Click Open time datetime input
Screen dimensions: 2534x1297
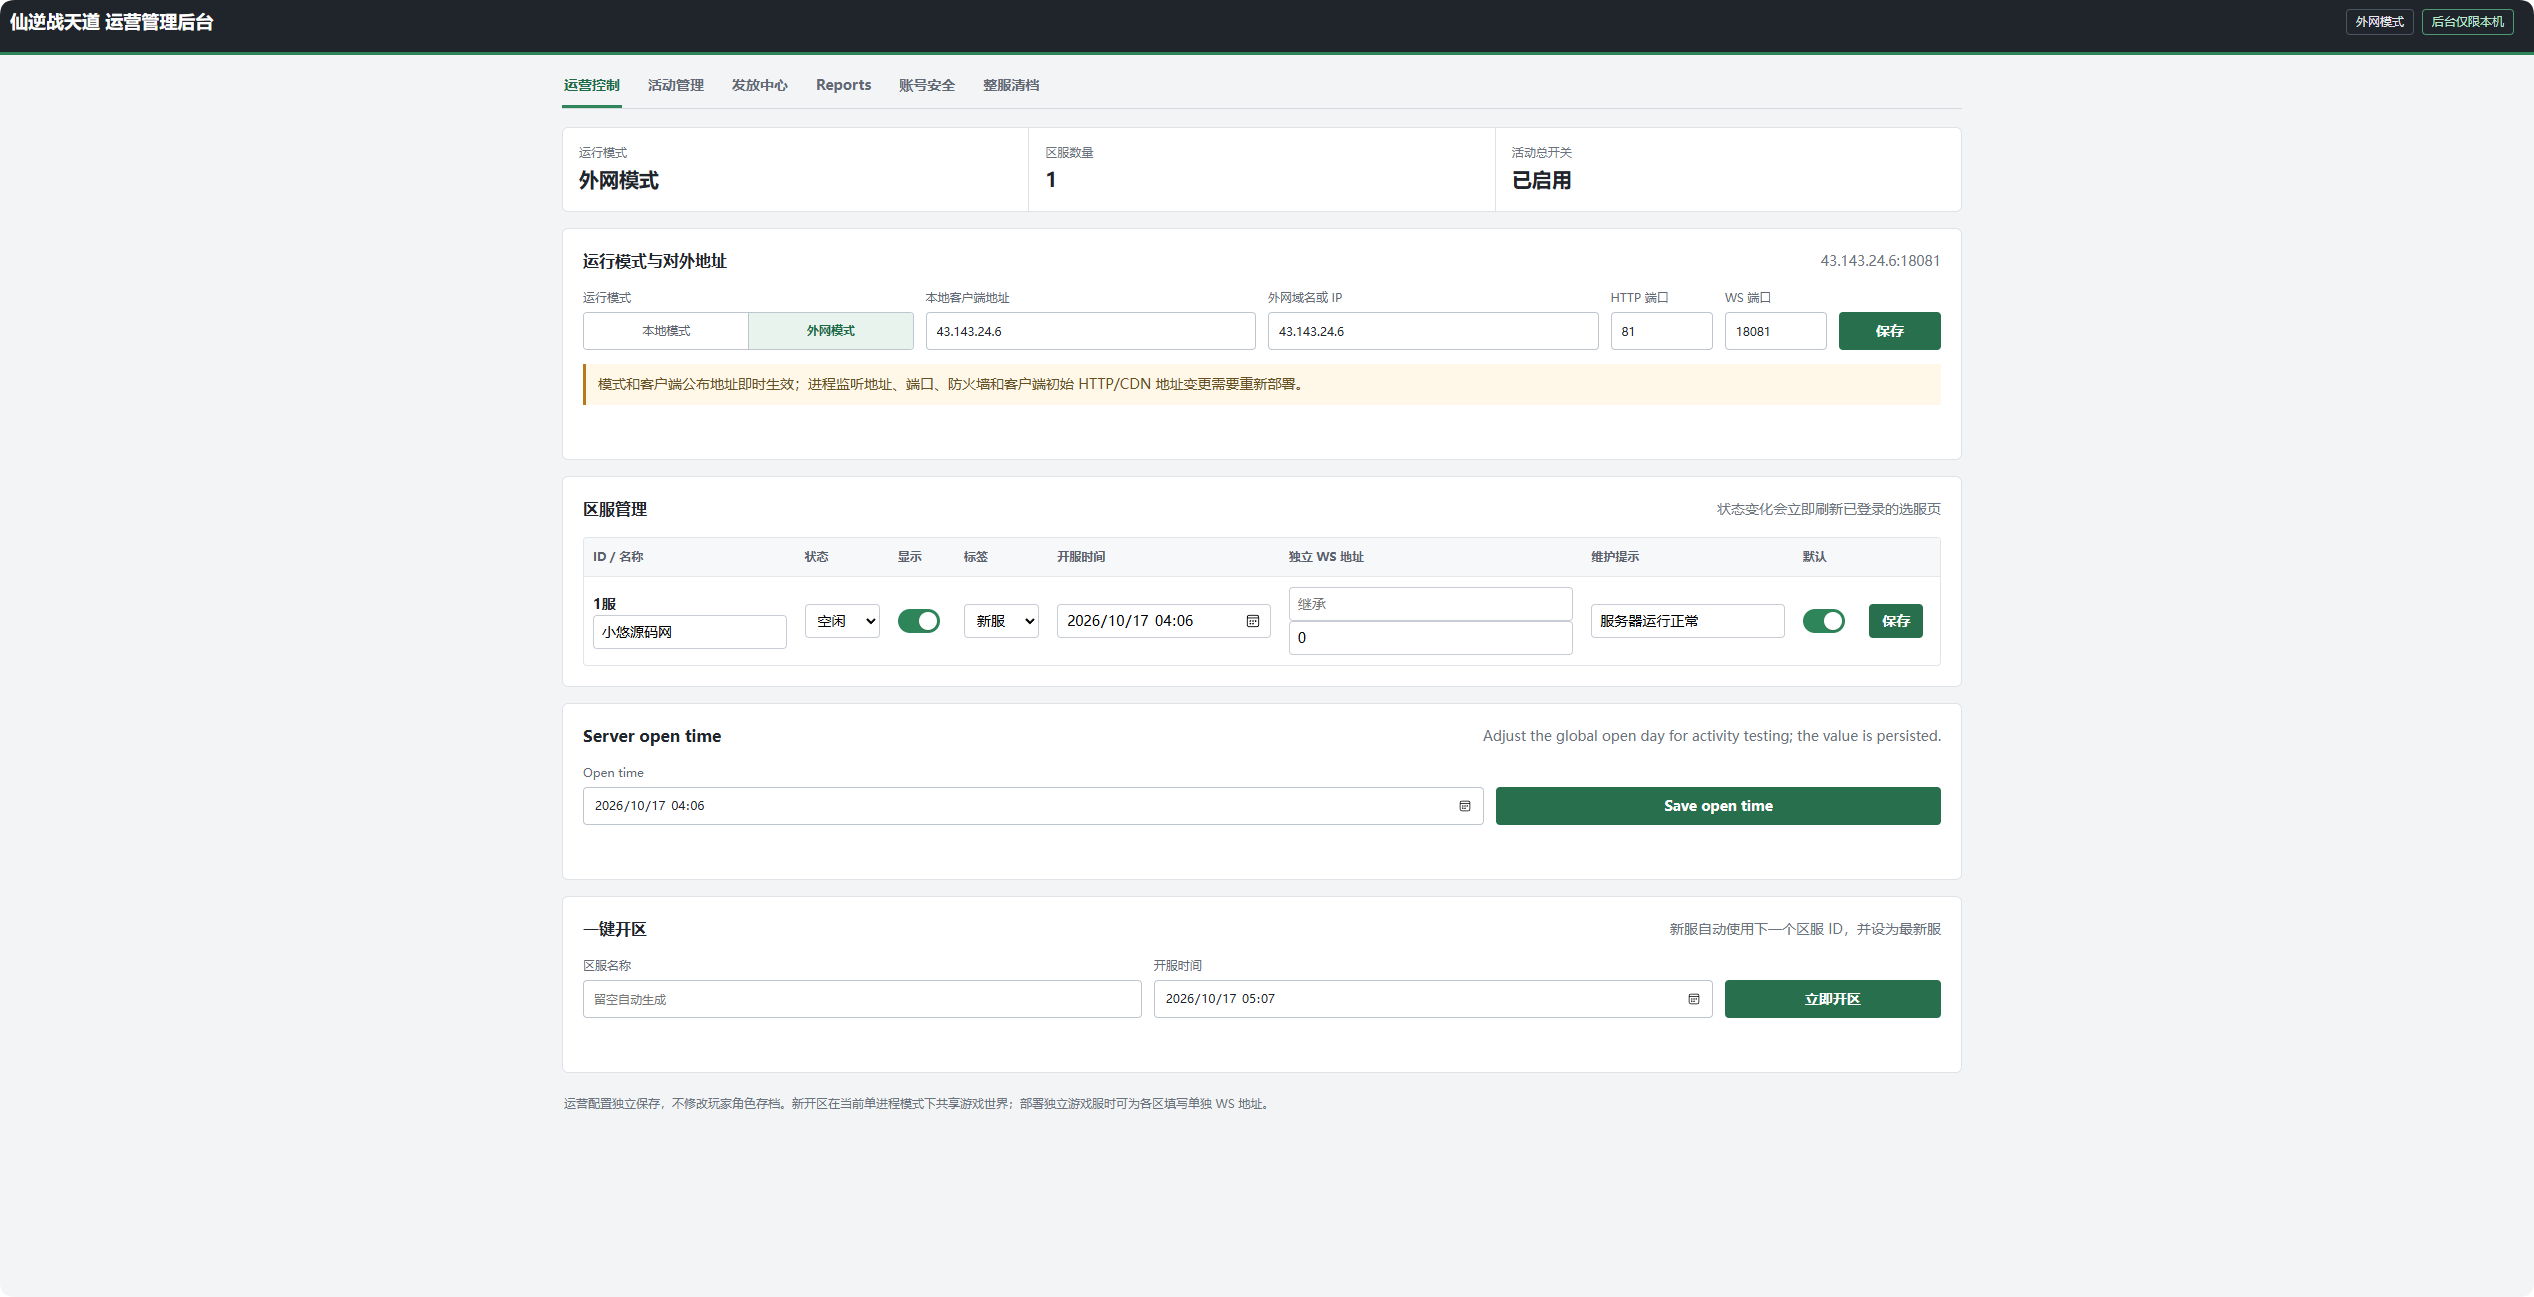[1032, 806]
